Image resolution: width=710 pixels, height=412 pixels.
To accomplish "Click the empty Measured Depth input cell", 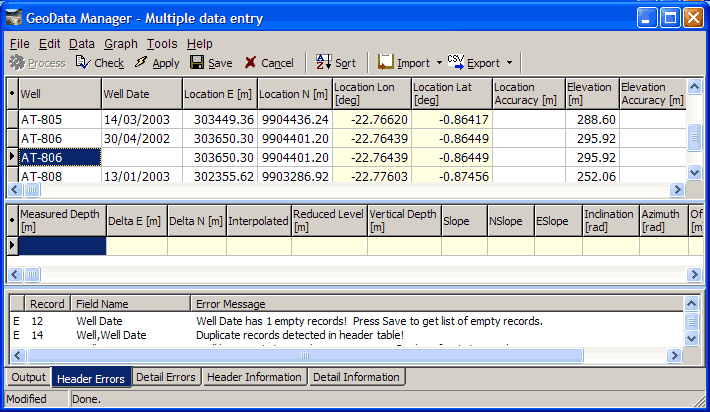I will pos(62,246).
